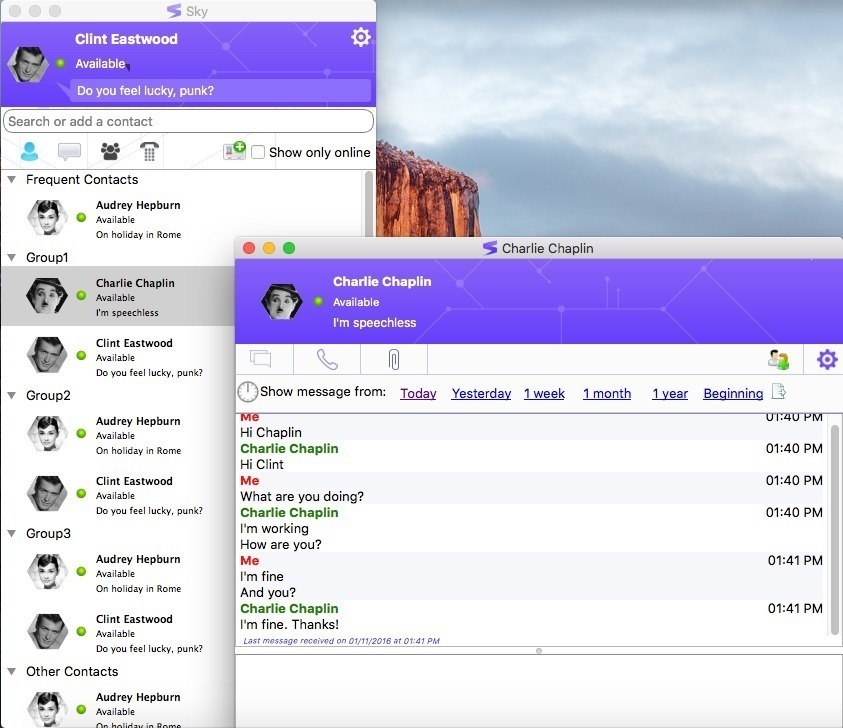This screenshot has height=728, width=843.
Task: Show messages from Beginning
Action: 733,394
